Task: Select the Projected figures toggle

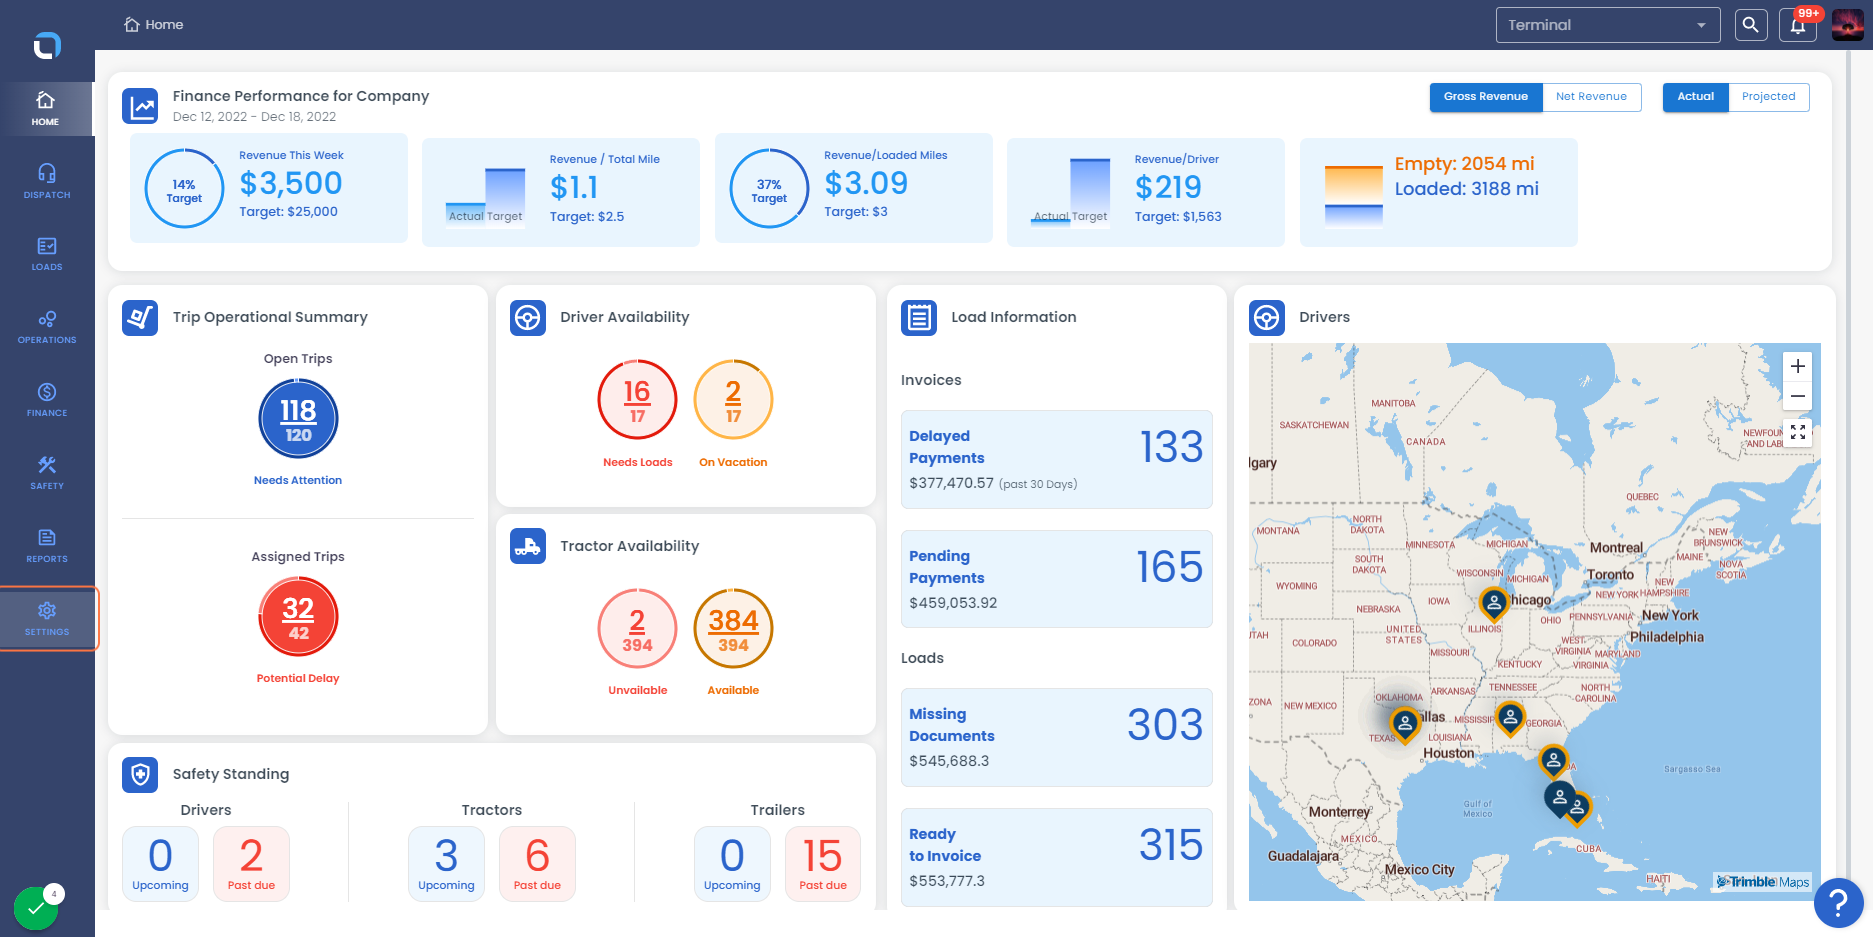Action: pos(1768,97)
